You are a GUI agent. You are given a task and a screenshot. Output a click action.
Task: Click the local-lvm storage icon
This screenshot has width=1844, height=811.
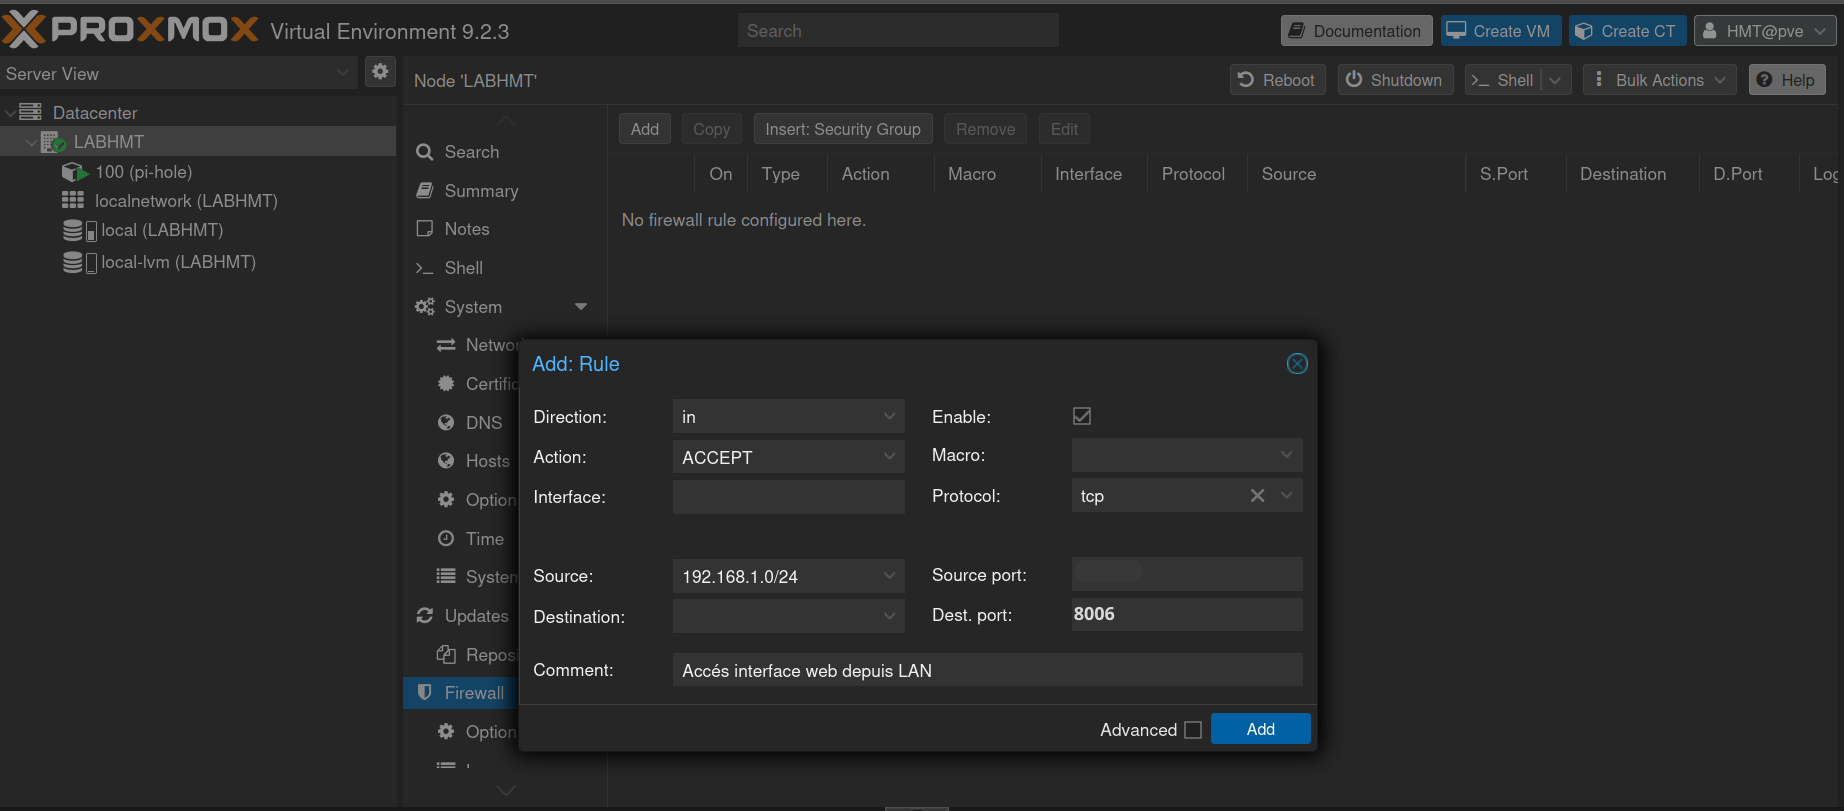[x=79, y=262]
